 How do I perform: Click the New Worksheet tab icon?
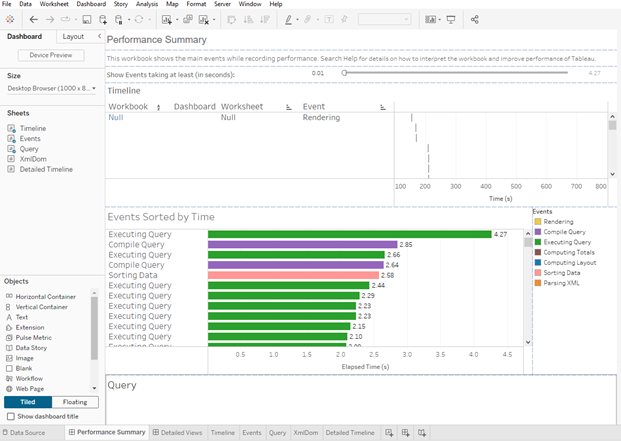(x=389, y=432)
